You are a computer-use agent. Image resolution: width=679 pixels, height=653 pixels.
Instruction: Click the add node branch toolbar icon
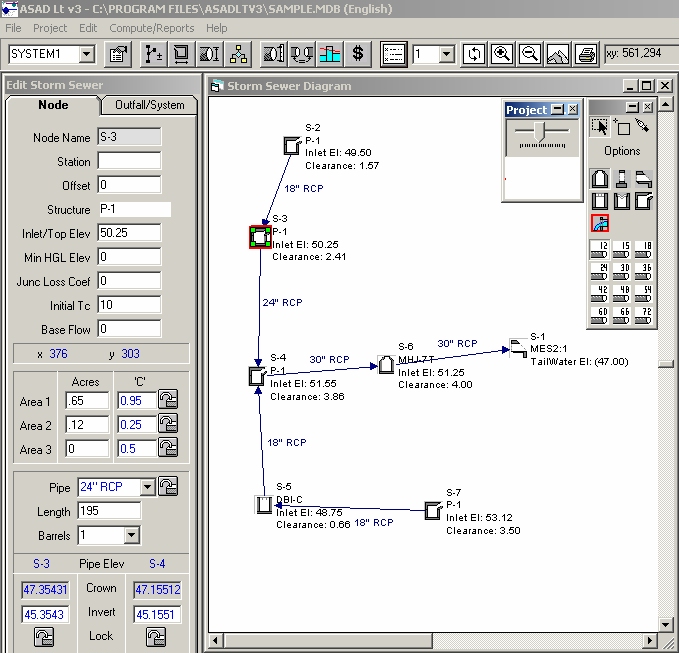153,54
